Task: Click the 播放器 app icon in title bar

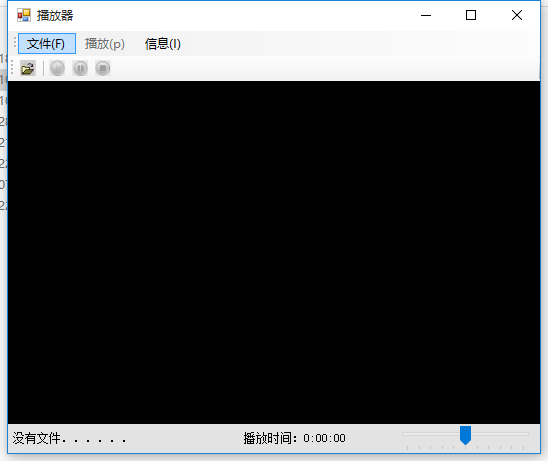Action: click(24, 15)
